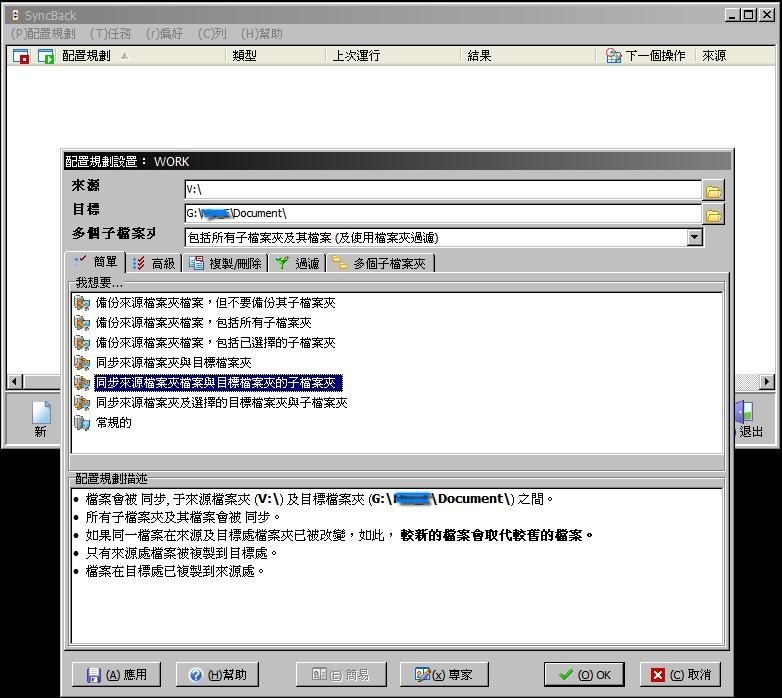
Task: Click the icon of the highlighted sync option
Action: click(82, 382)
